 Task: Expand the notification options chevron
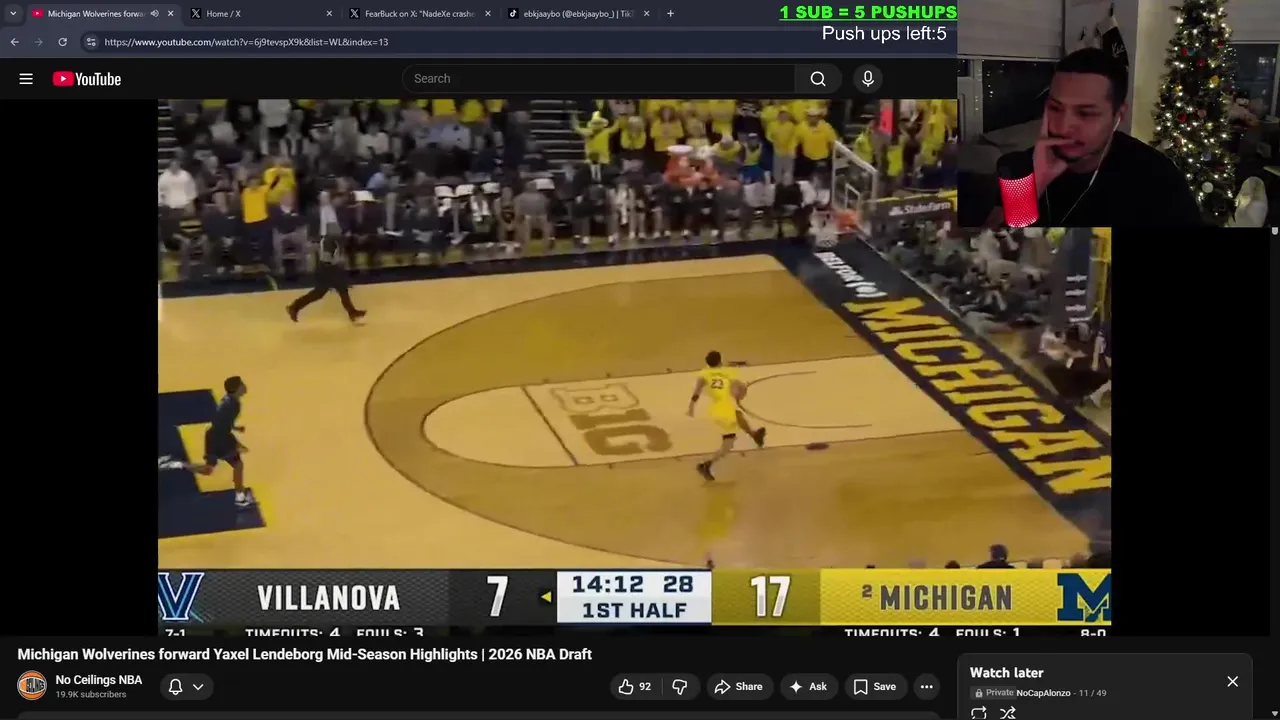(x=198, y=686)
